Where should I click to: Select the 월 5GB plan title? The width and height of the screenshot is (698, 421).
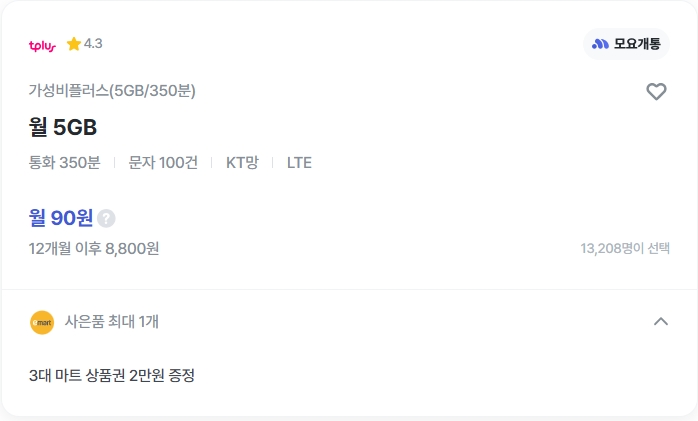[x=63, y=127]
